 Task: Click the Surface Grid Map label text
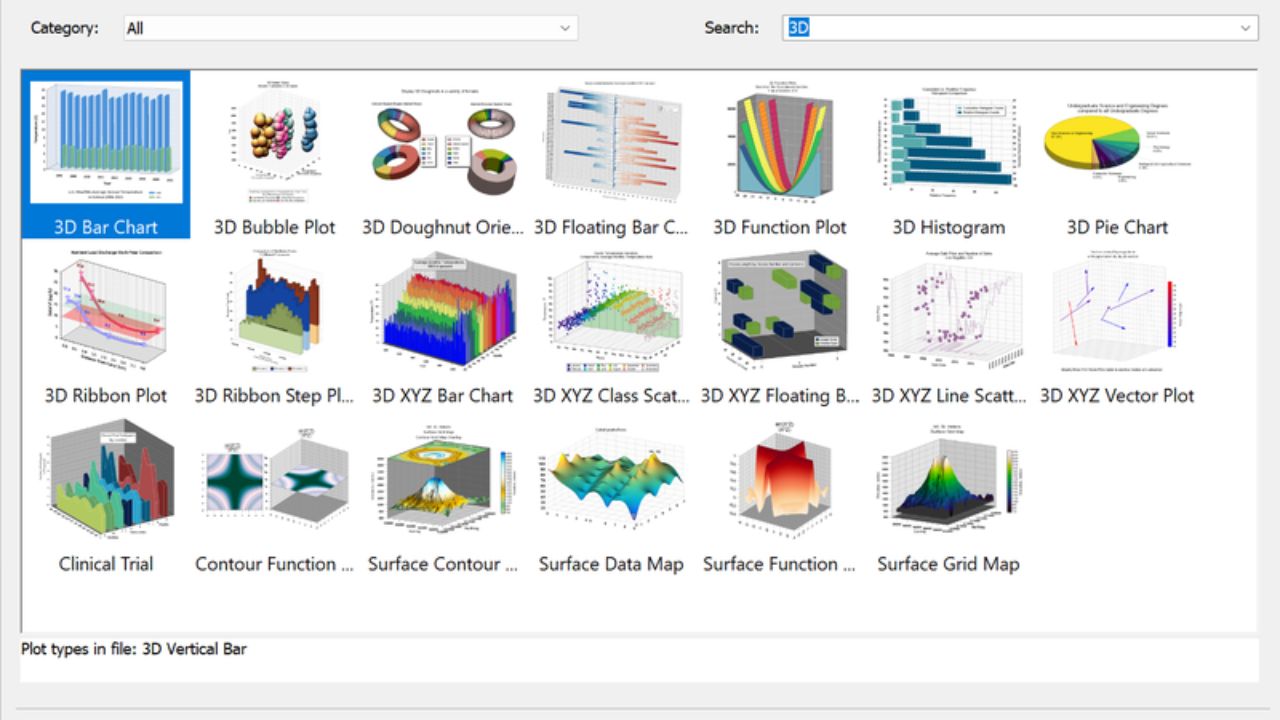(948, 564)
